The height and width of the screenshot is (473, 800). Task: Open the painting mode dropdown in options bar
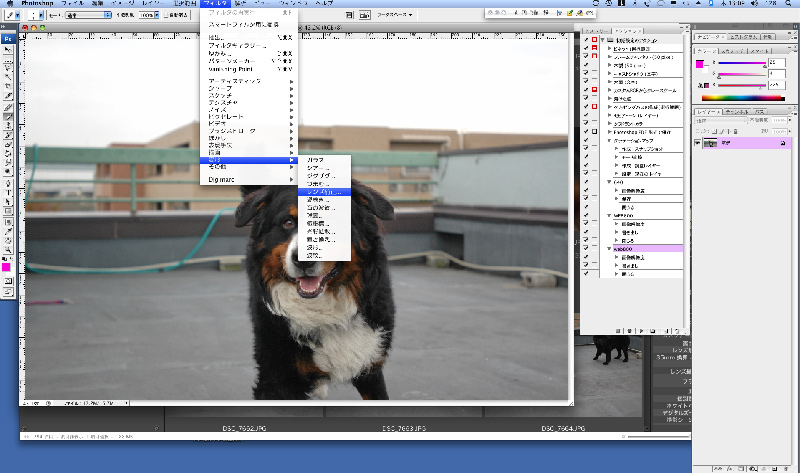[x=88, y=15]
